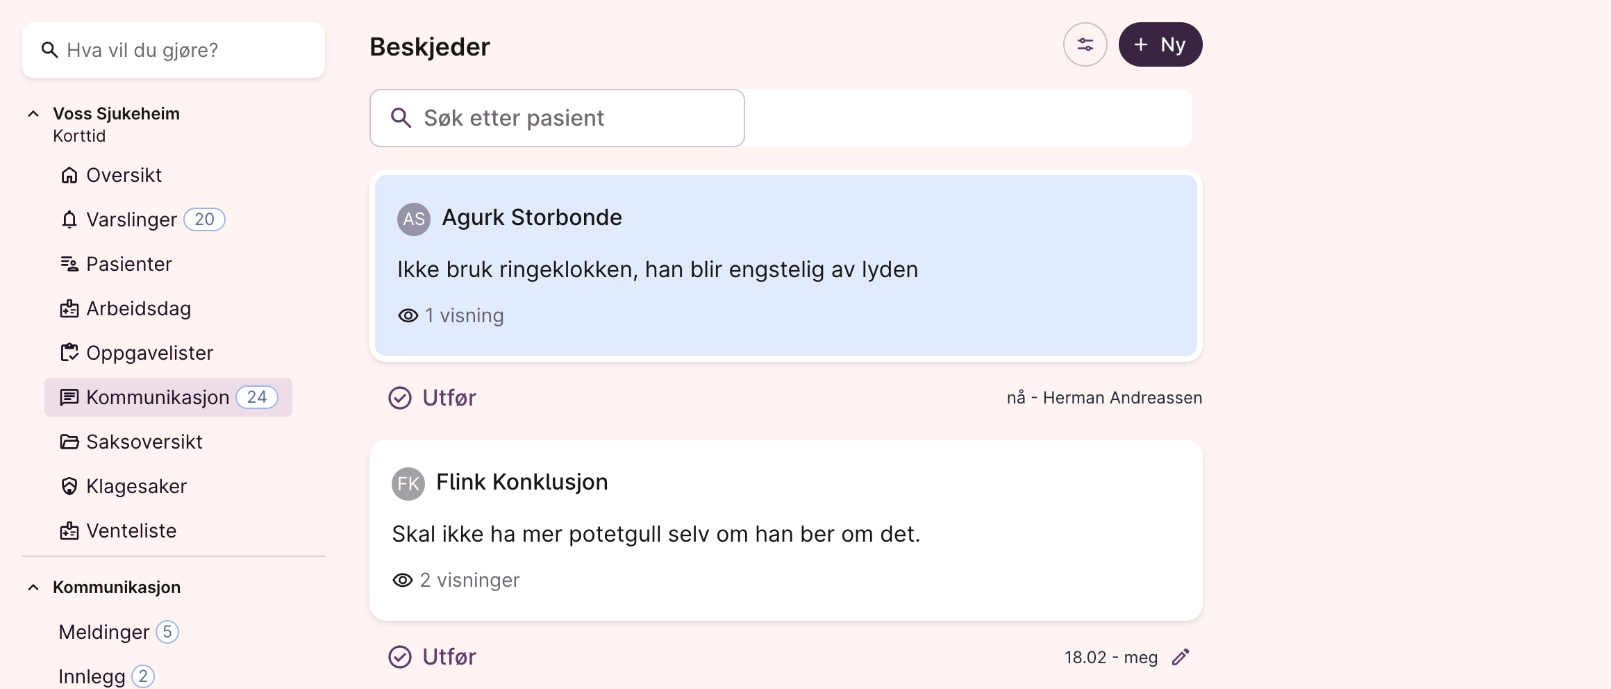The image size is (1611, 689).
Task: Open the filter settings icon button
Action: [1084, 45]
